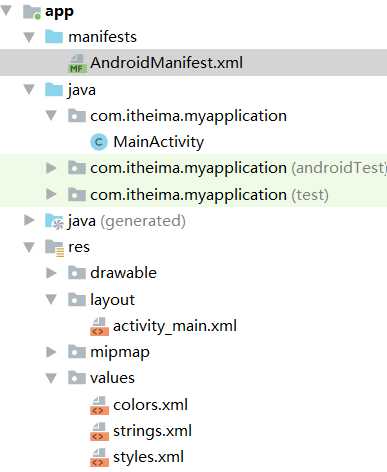Expand the (test) package arrow
Screen dimensions: 387x472
click(51, 194)
